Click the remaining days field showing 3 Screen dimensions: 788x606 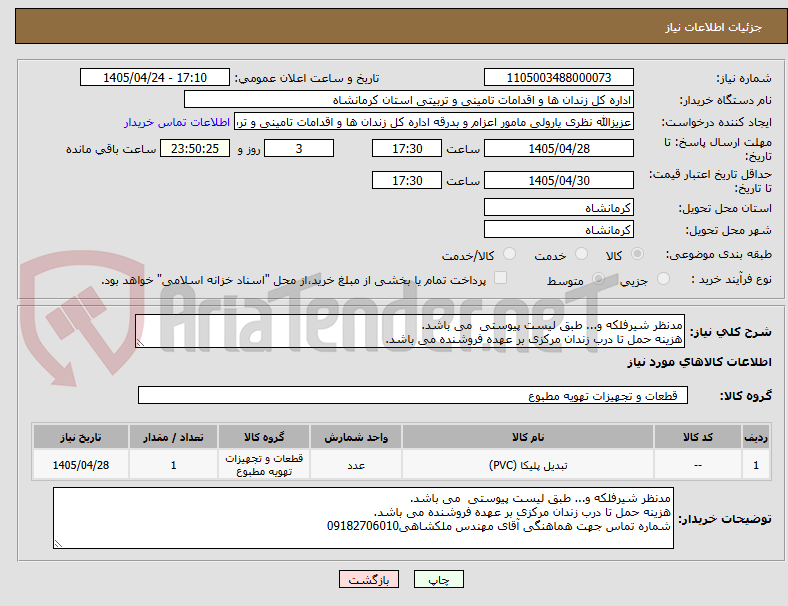tap(299, 149)
